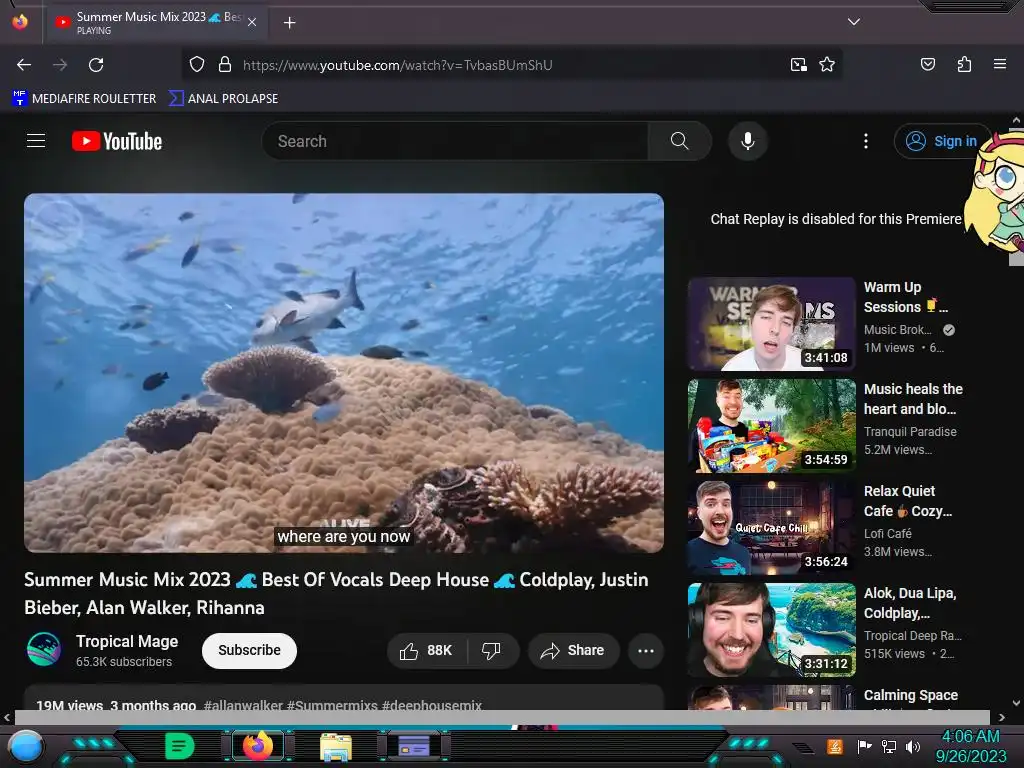Click the Lofi Café channel name
The height and width of the screenshot is (768, 1024).
coord(888,534)
